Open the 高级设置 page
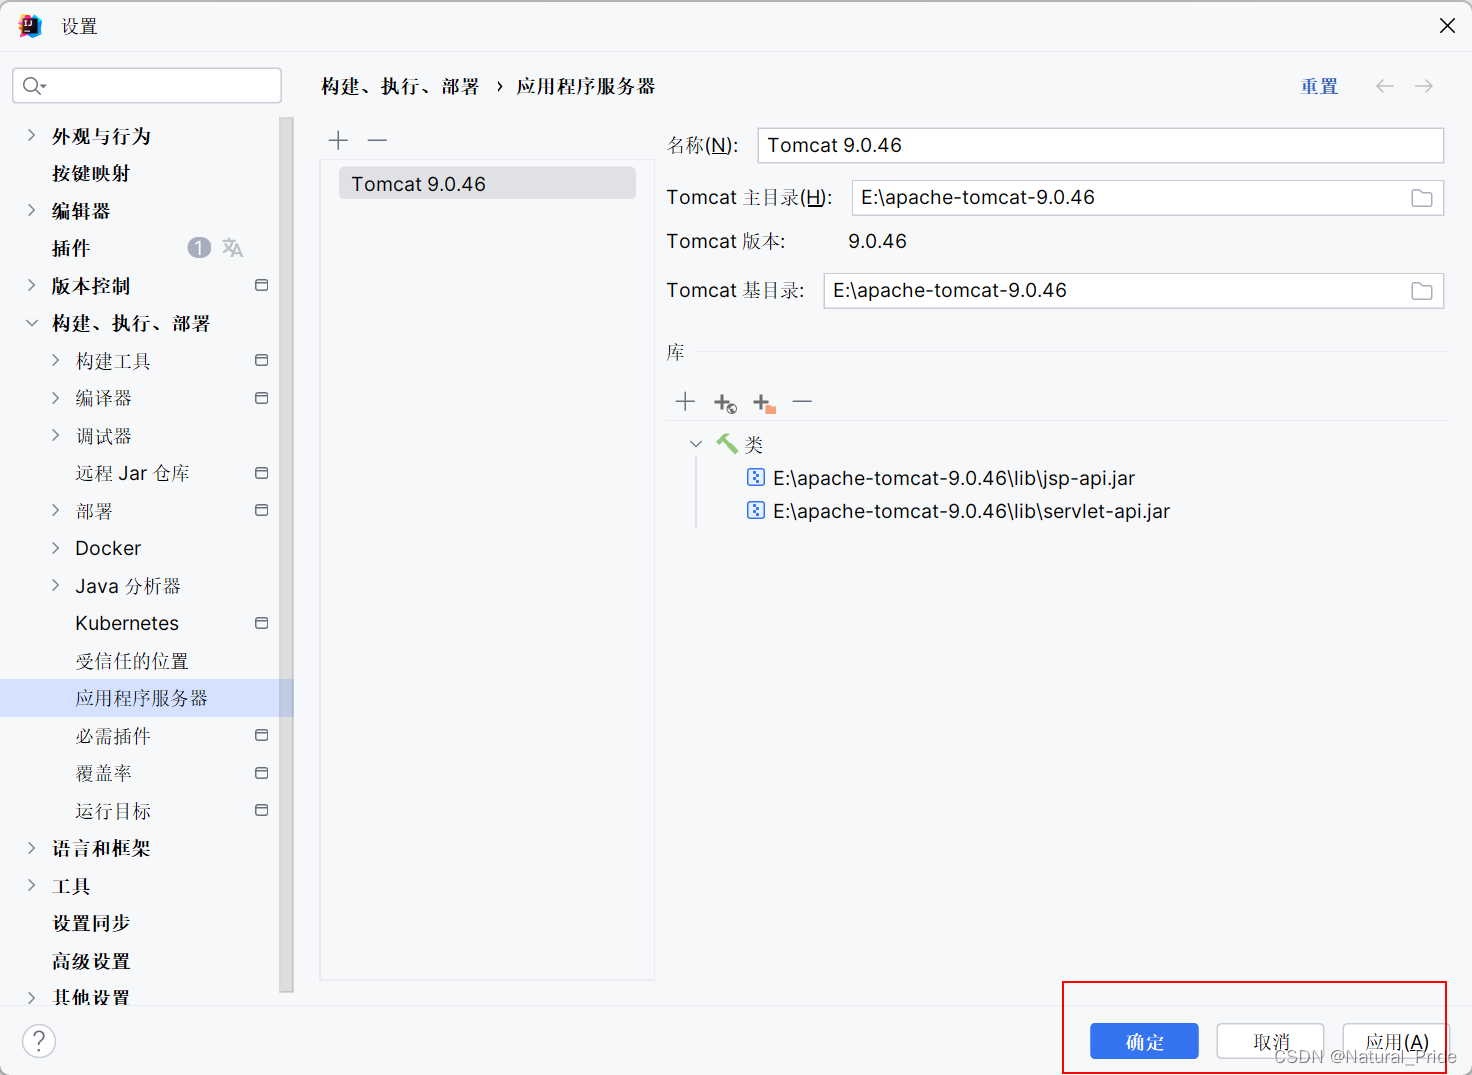The width and height of the screenshot is (1472, 1075). click(x=91, y=961)
